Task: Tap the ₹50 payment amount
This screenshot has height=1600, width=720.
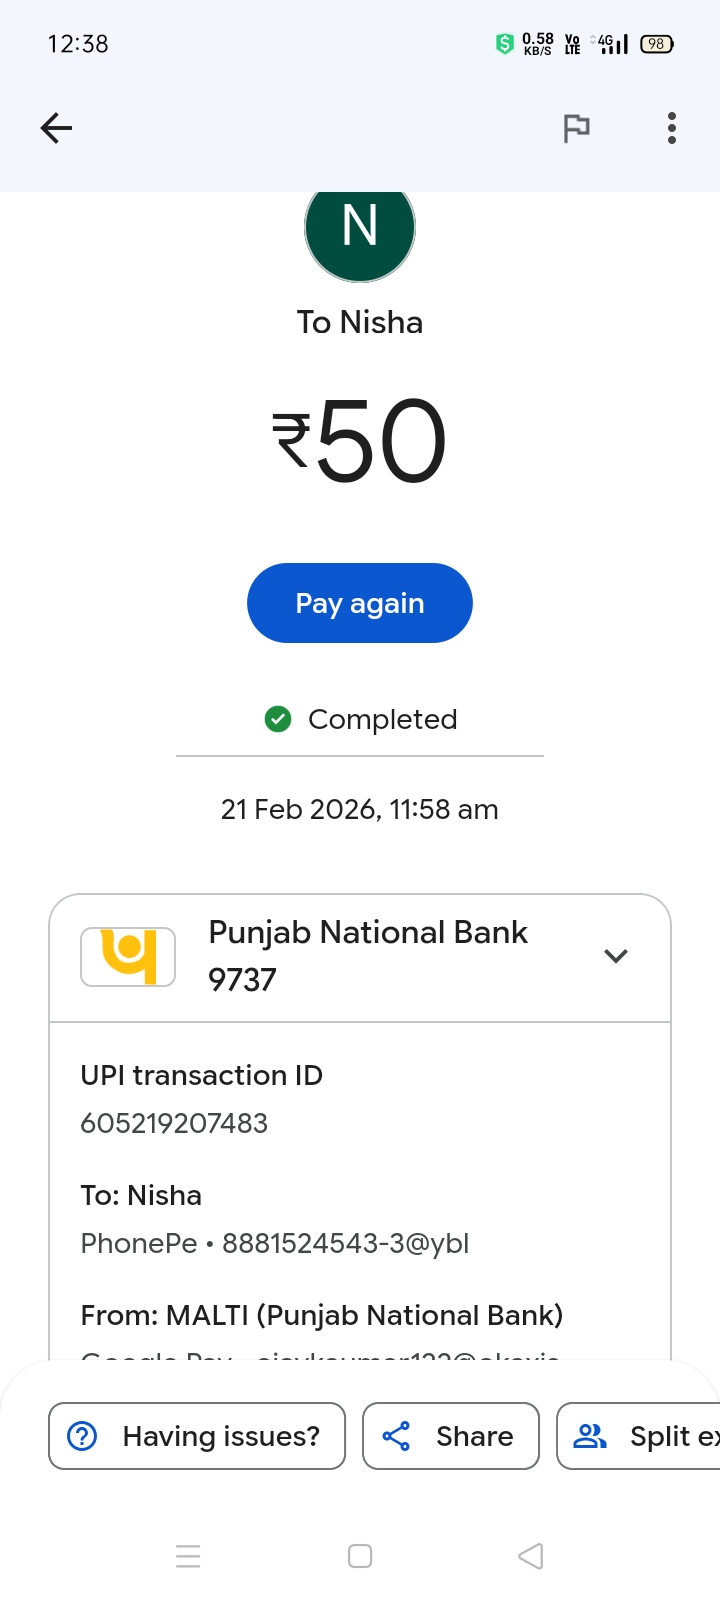Action: coord(360,441)
